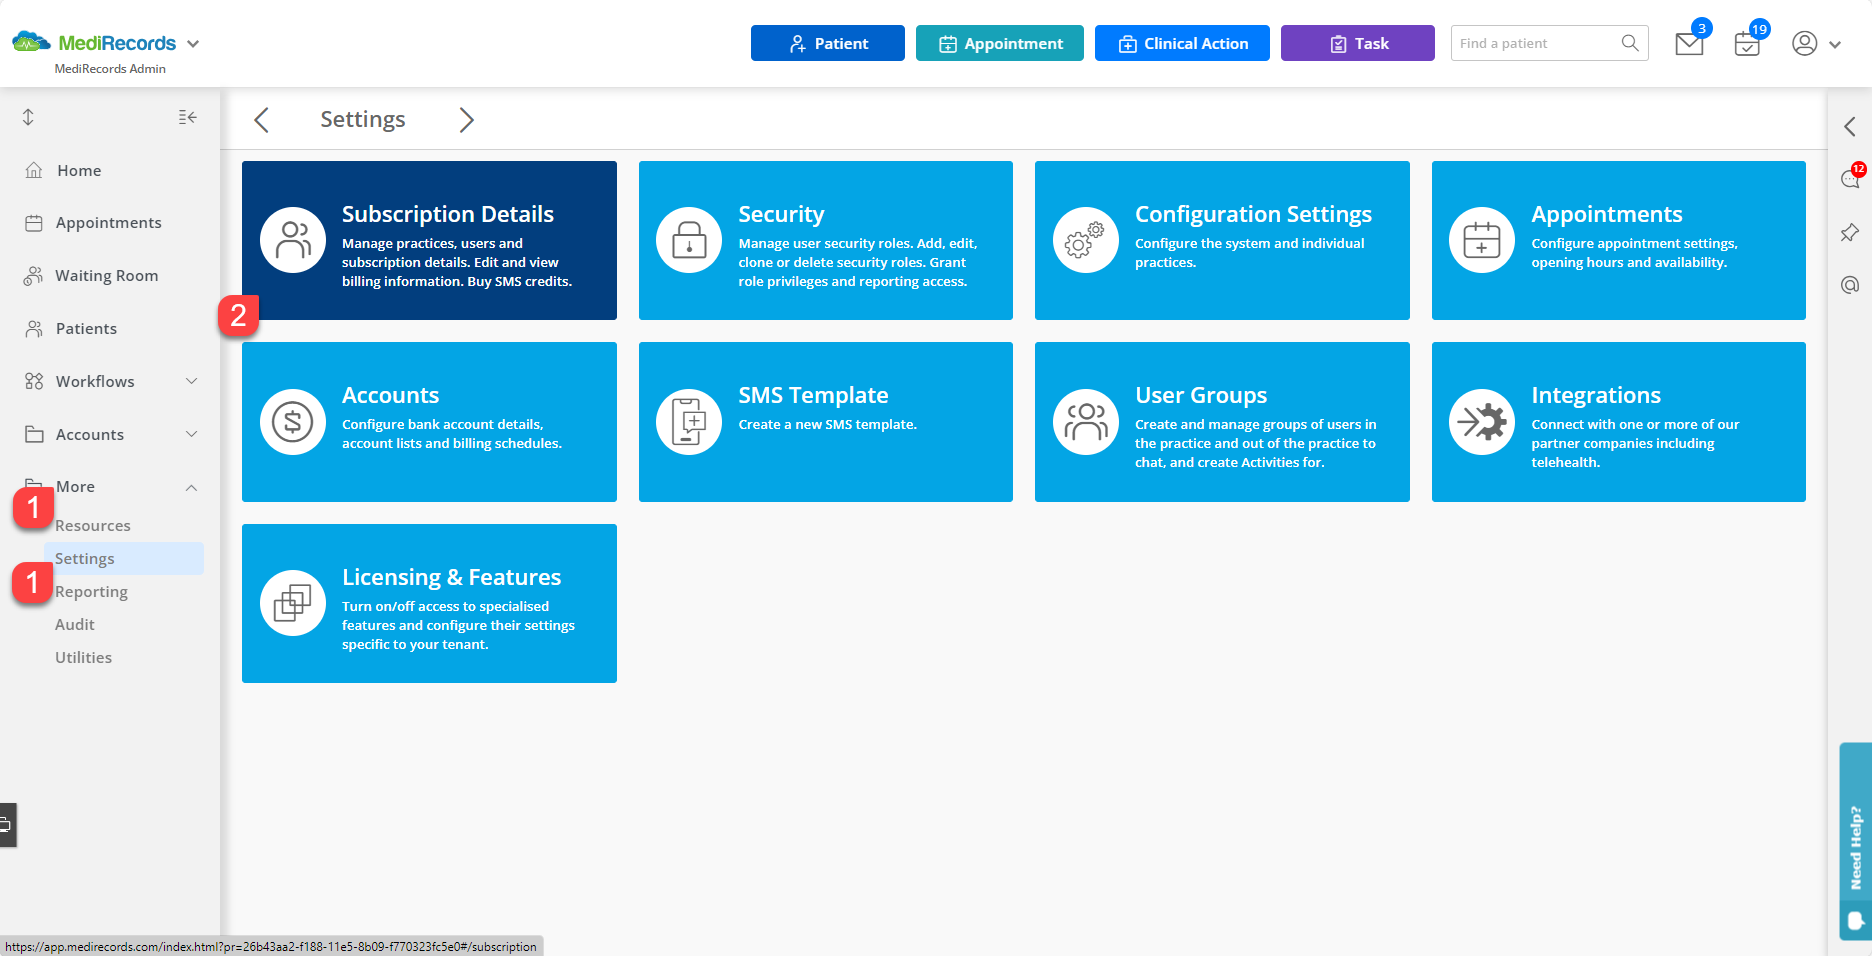
Task: Click the user profile account icon
Action: point(1804,44)
